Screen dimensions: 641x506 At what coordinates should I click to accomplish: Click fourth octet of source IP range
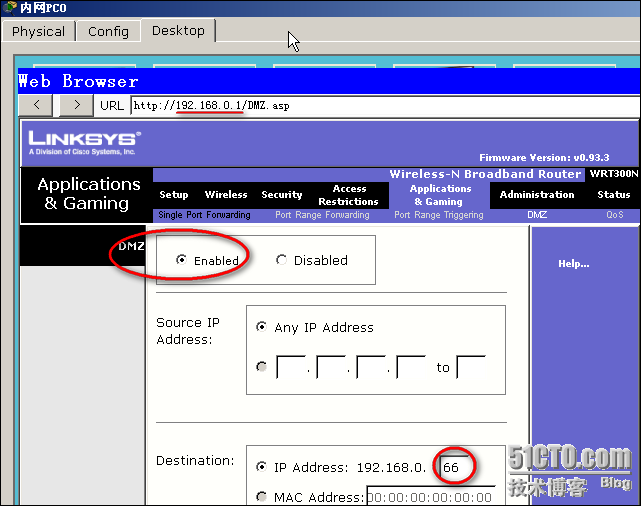[x=411, y=367]
